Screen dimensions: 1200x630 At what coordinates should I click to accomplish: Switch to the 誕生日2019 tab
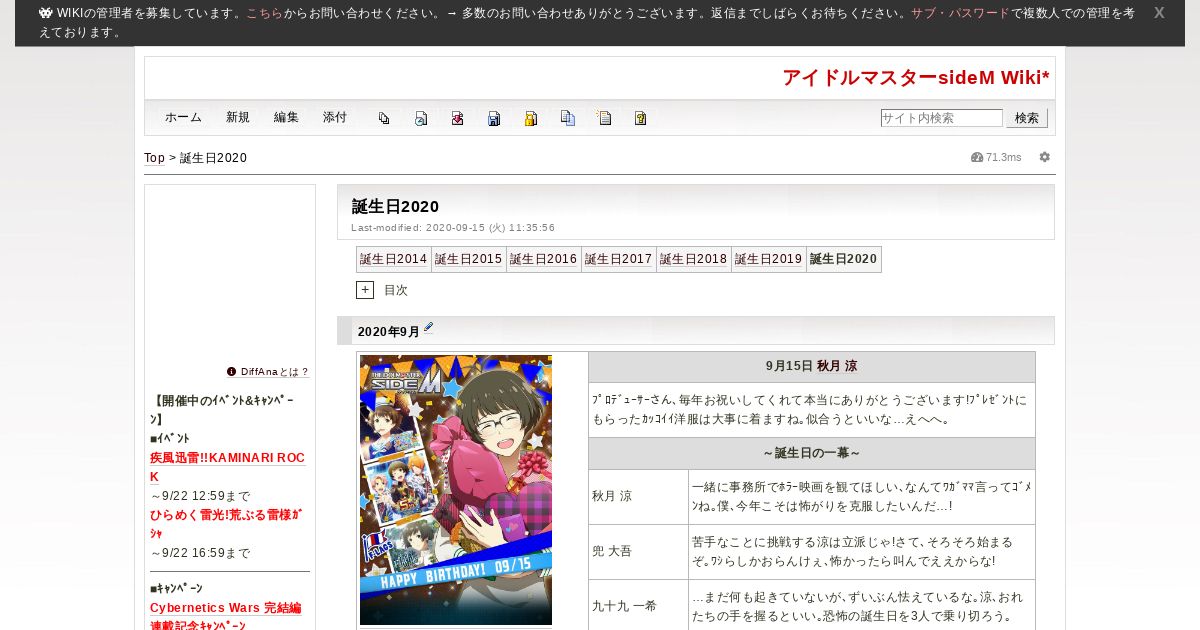769,259
